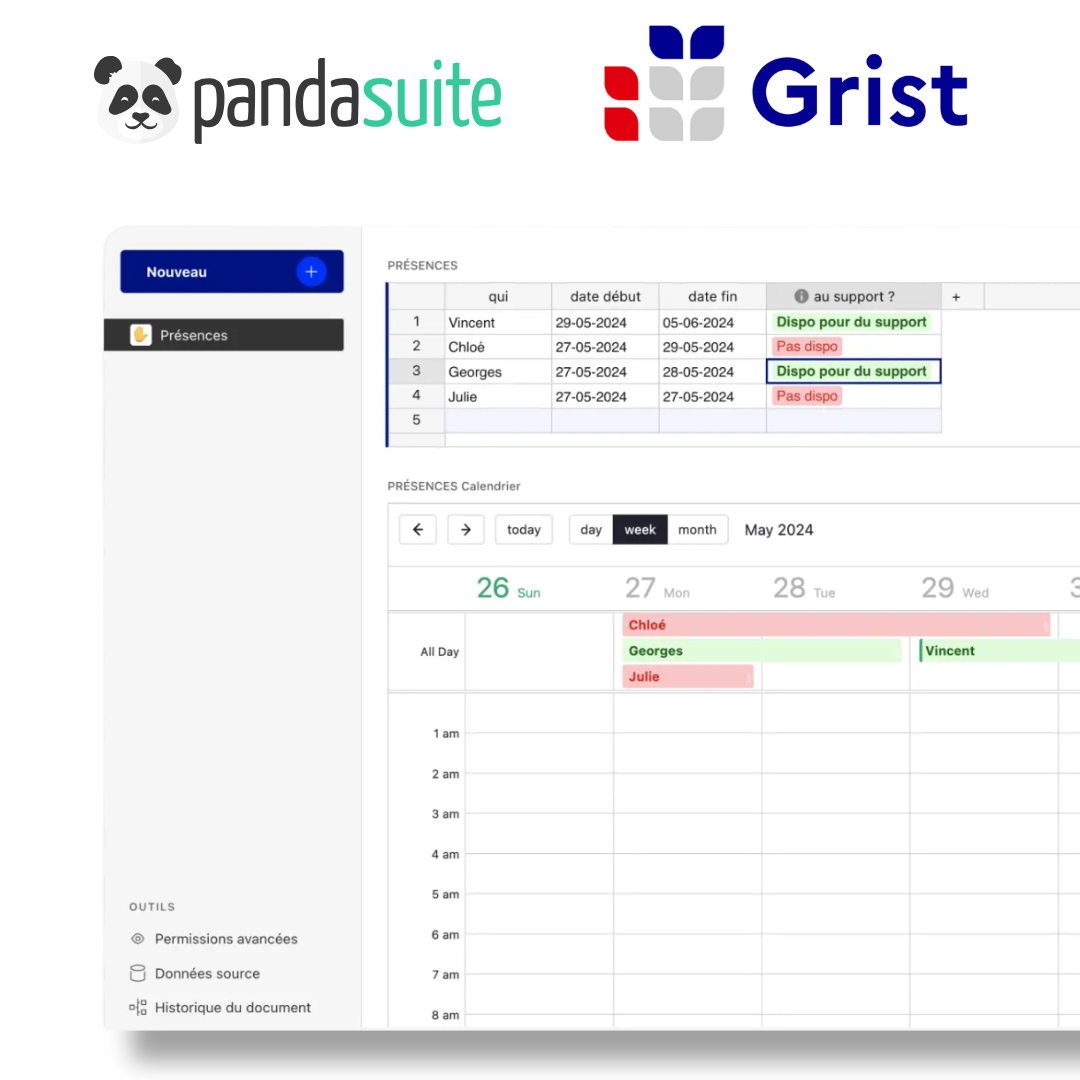Click the Historique du document icon
The height and width of the screenshot is (1080, 1080).
(138, 1008)
